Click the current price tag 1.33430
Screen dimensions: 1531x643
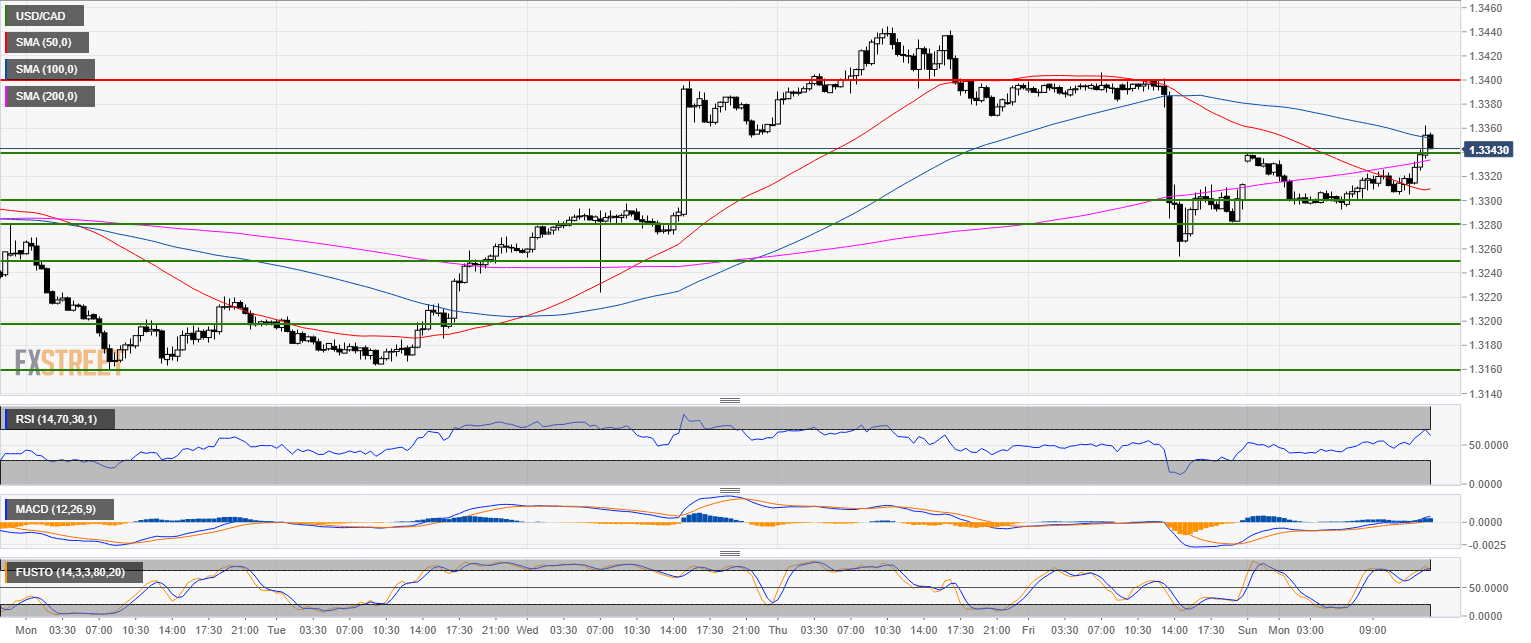pyautogui.click(x=1489, y=150)
